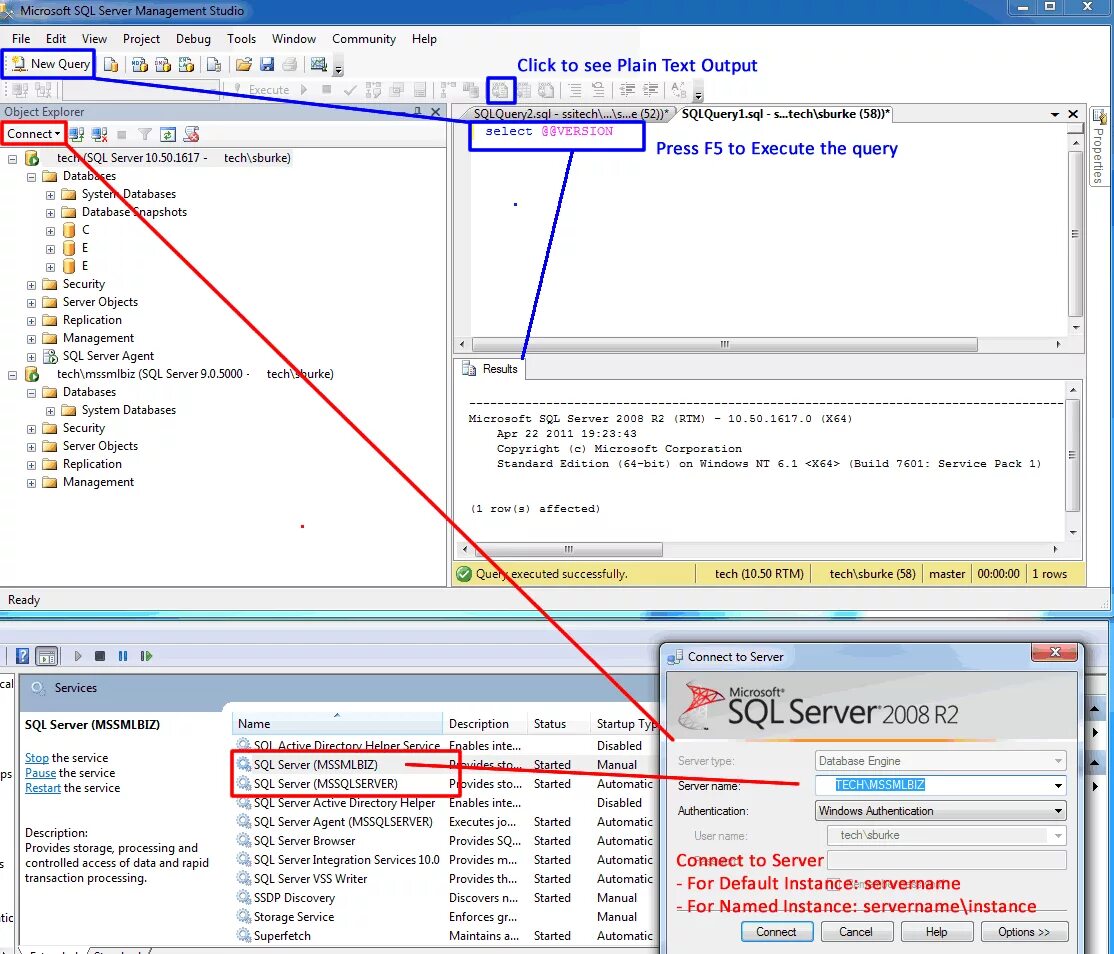The height and width of the screenshot is (954, 1114).
Task: Expand the Database Snapshots folder
Action: click(50, 213)
